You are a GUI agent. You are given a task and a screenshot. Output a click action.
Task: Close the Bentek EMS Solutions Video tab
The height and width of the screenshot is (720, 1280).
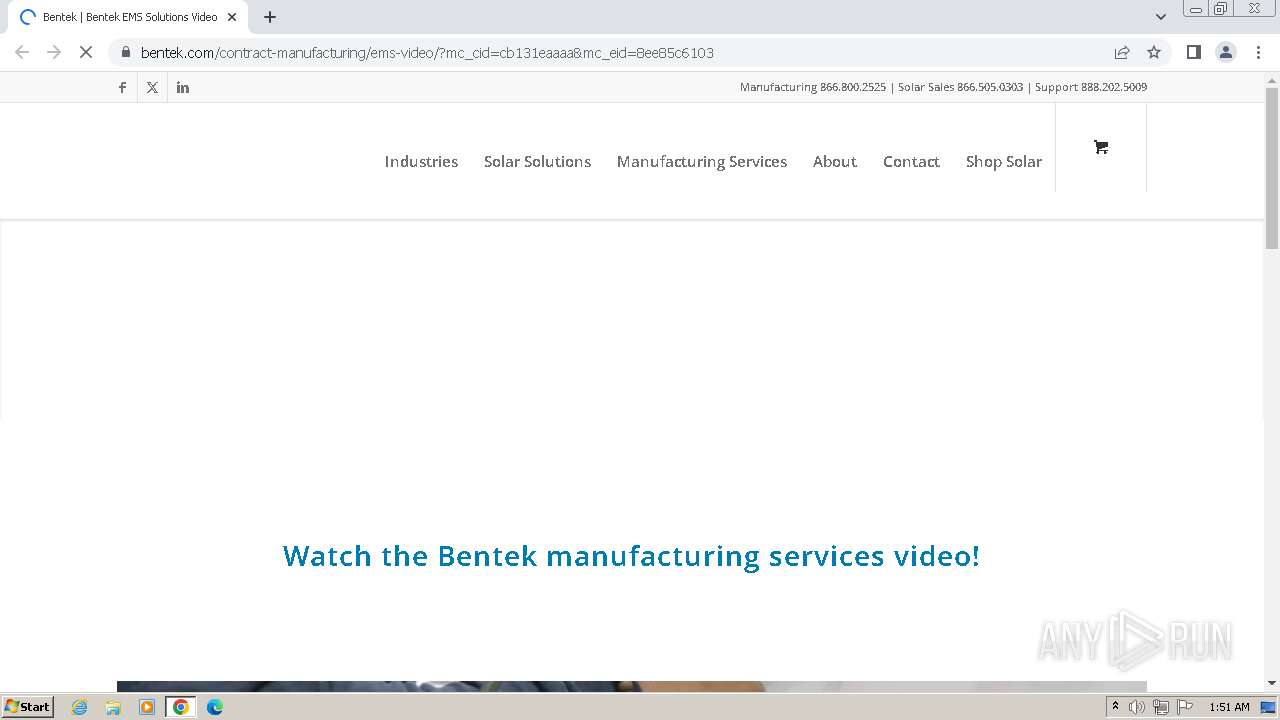232,17
